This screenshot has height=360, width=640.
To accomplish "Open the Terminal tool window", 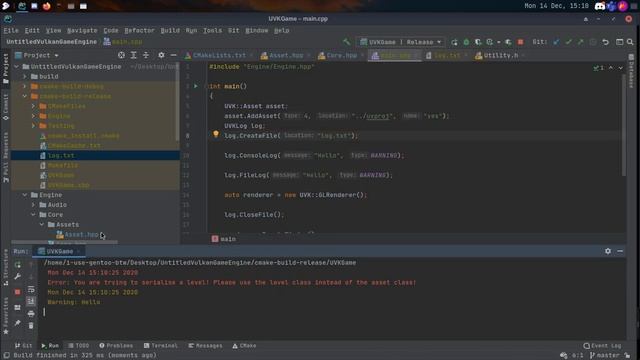I will tap(161, 346).
